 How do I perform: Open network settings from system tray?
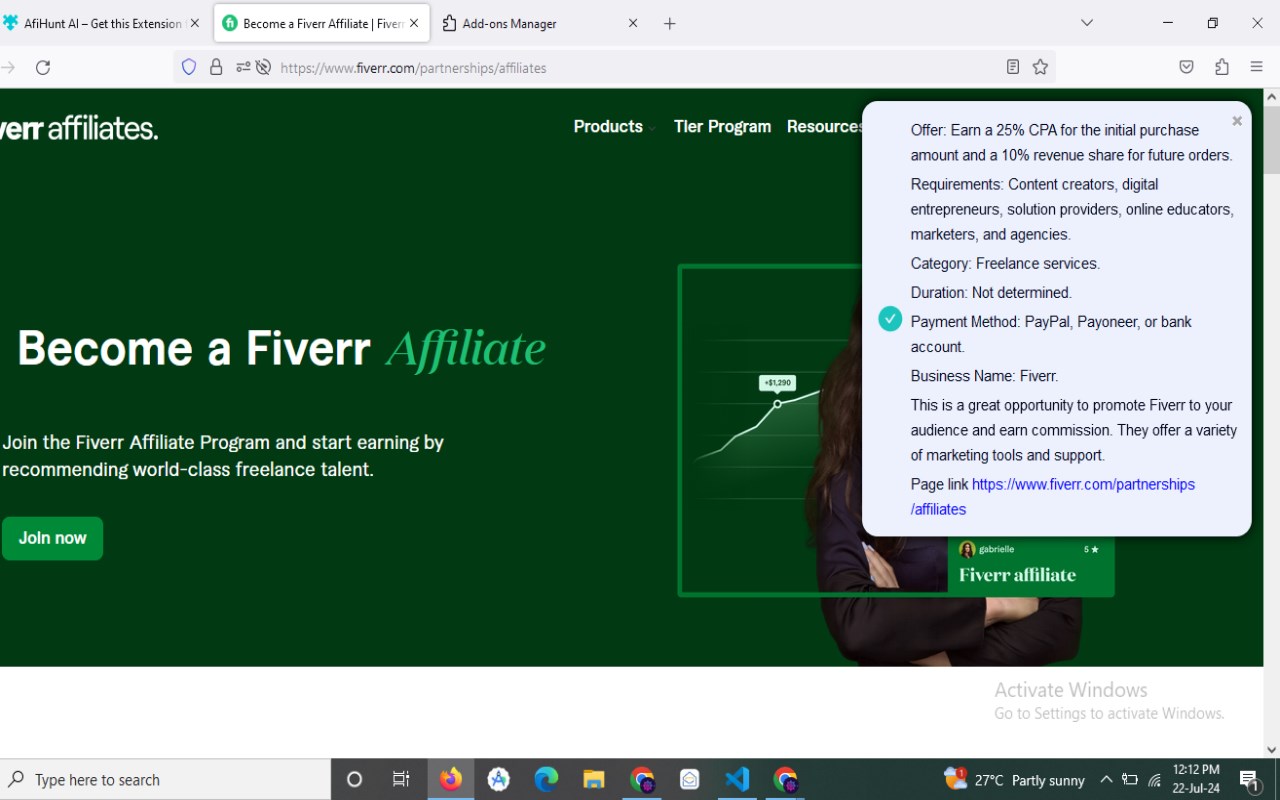[x=1155, y=779]
